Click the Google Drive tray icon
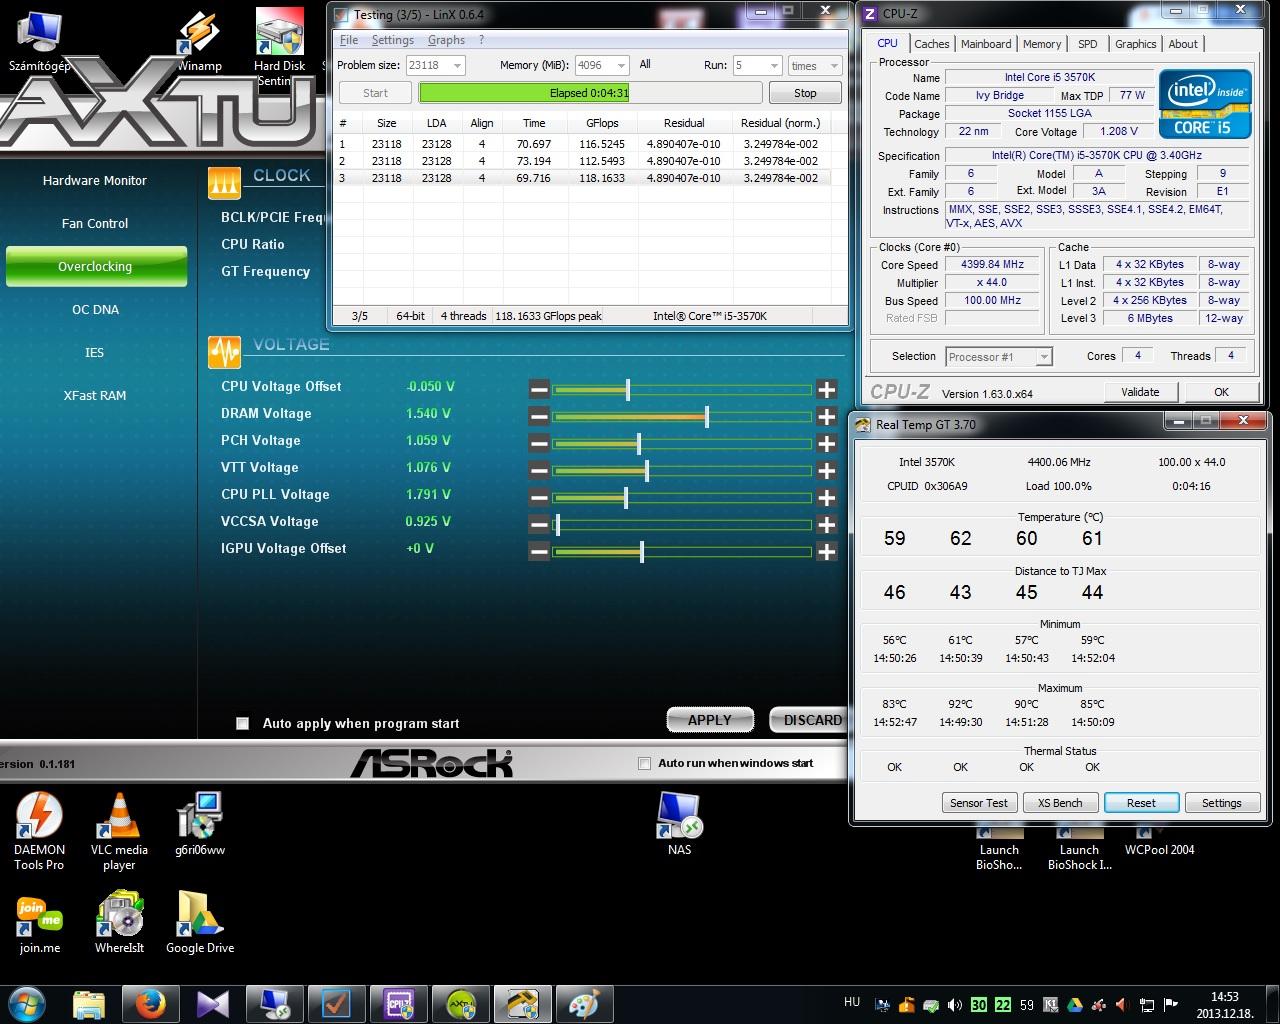This screenshot has height=1024, width=1280. point(1075,1005)
